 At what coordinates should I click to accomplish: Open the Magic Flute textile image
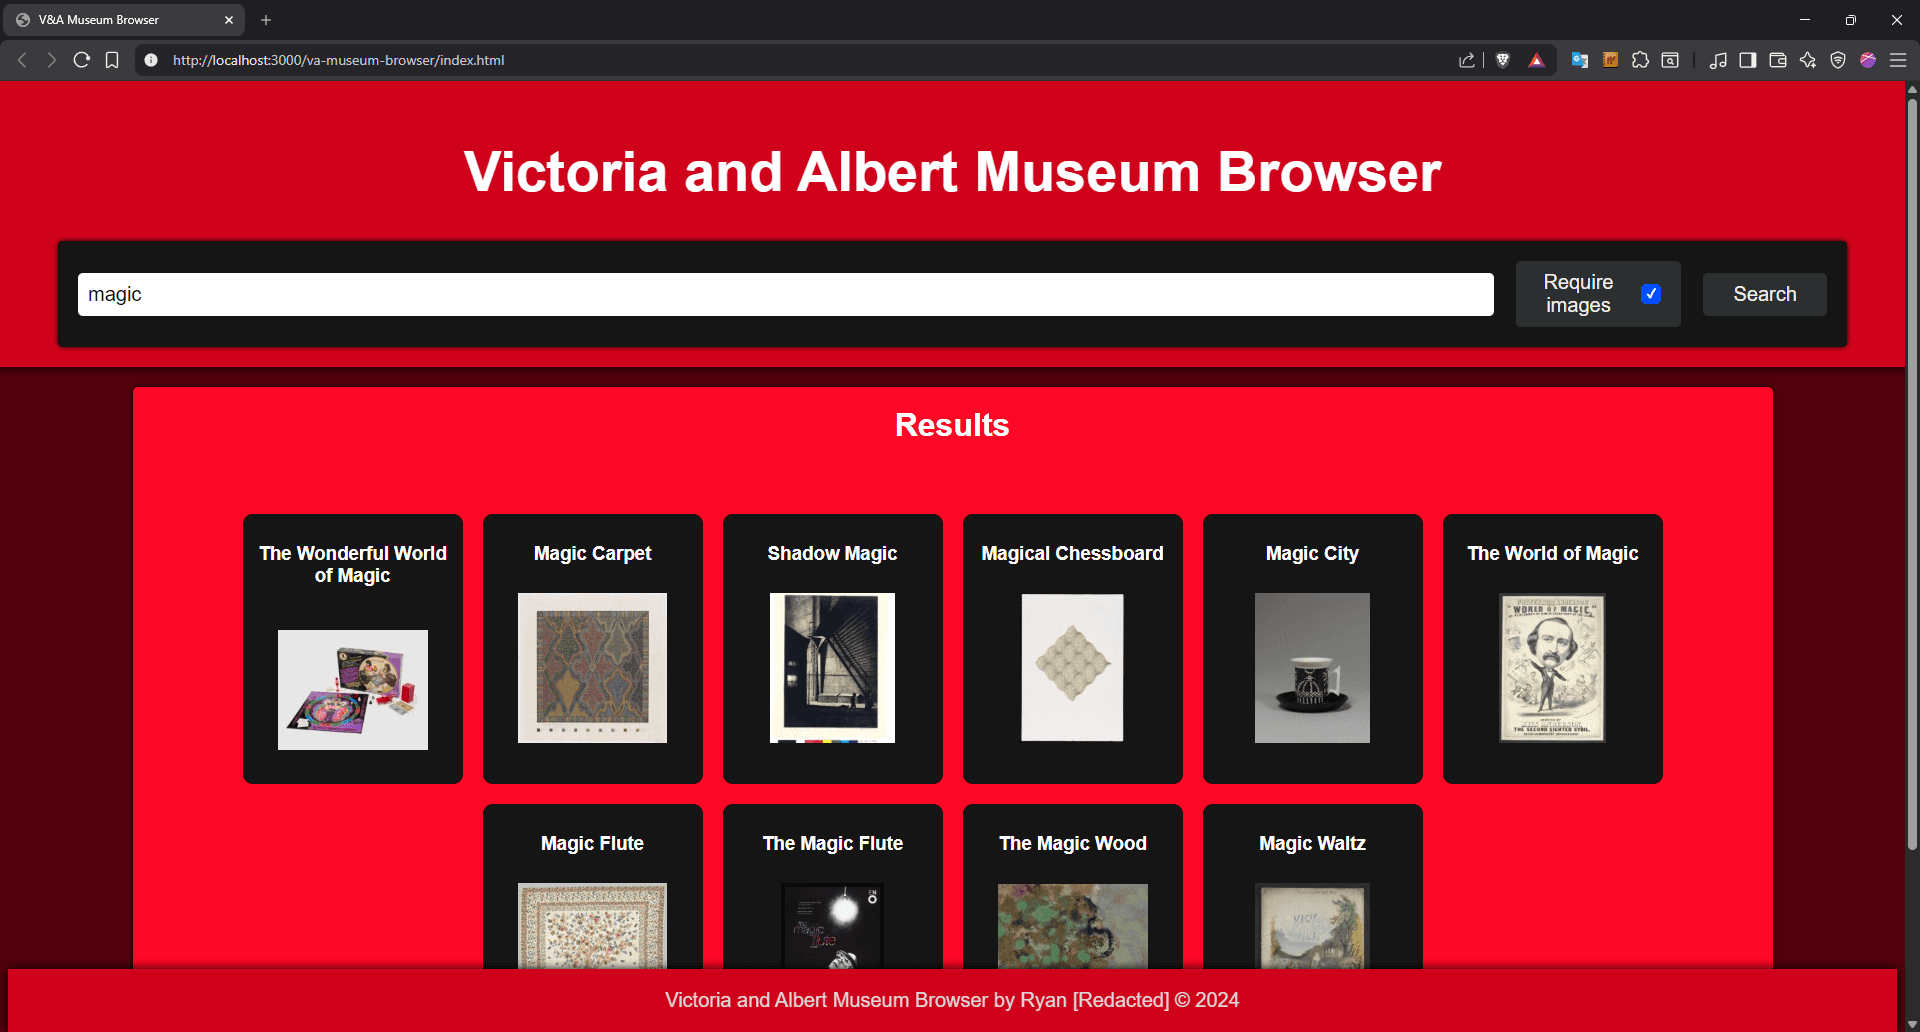tap(593, 925)
